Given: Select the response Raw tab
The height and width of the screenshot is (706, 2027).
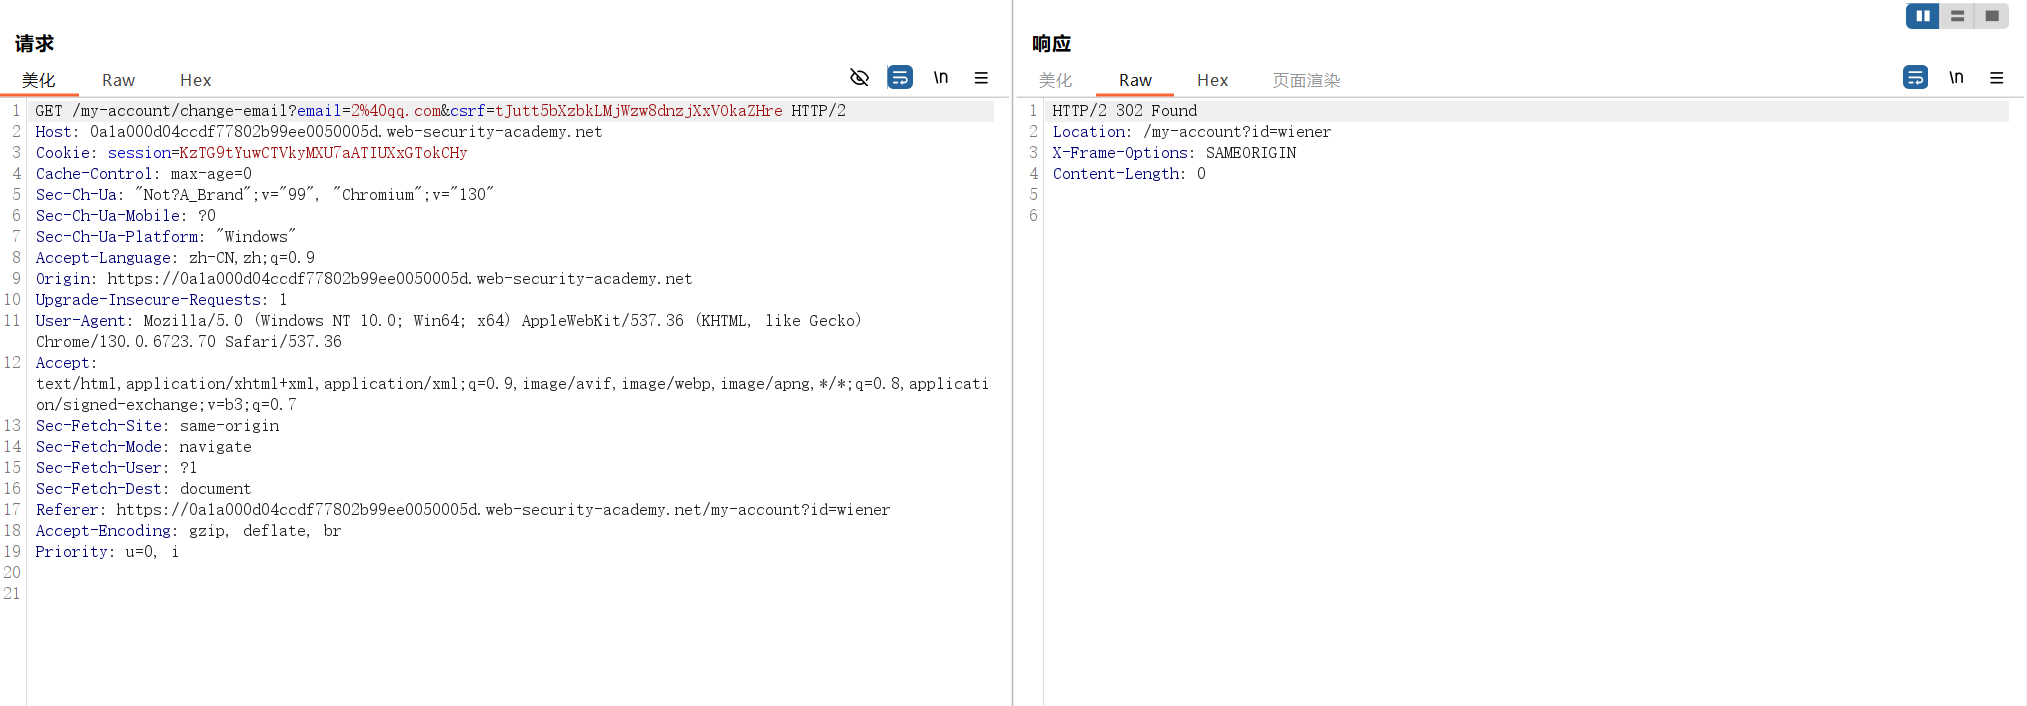Looking at the screenshot, I should coord(1135,80).
